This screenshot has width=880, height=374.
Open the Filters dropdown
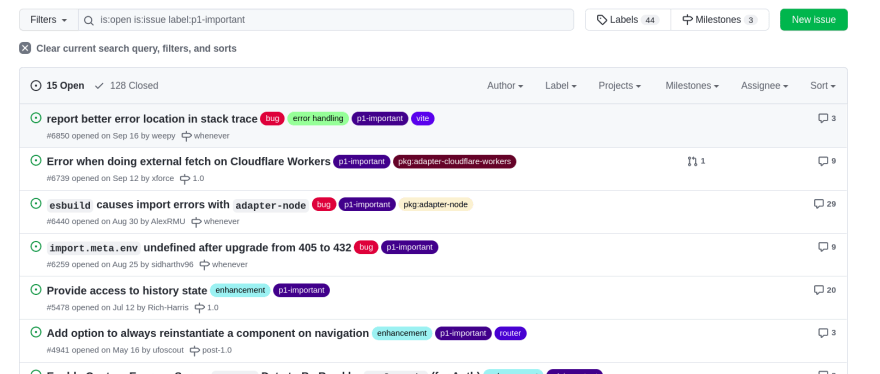click(x=49, y=20)
